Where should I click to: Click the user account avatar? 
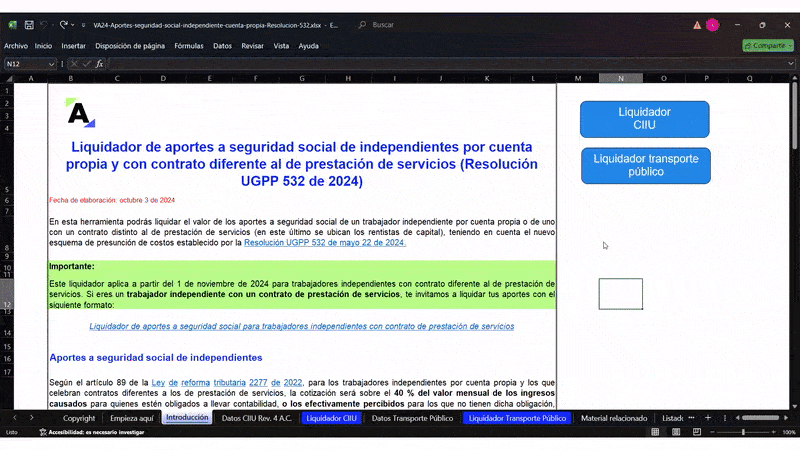[x=712, y=24]
